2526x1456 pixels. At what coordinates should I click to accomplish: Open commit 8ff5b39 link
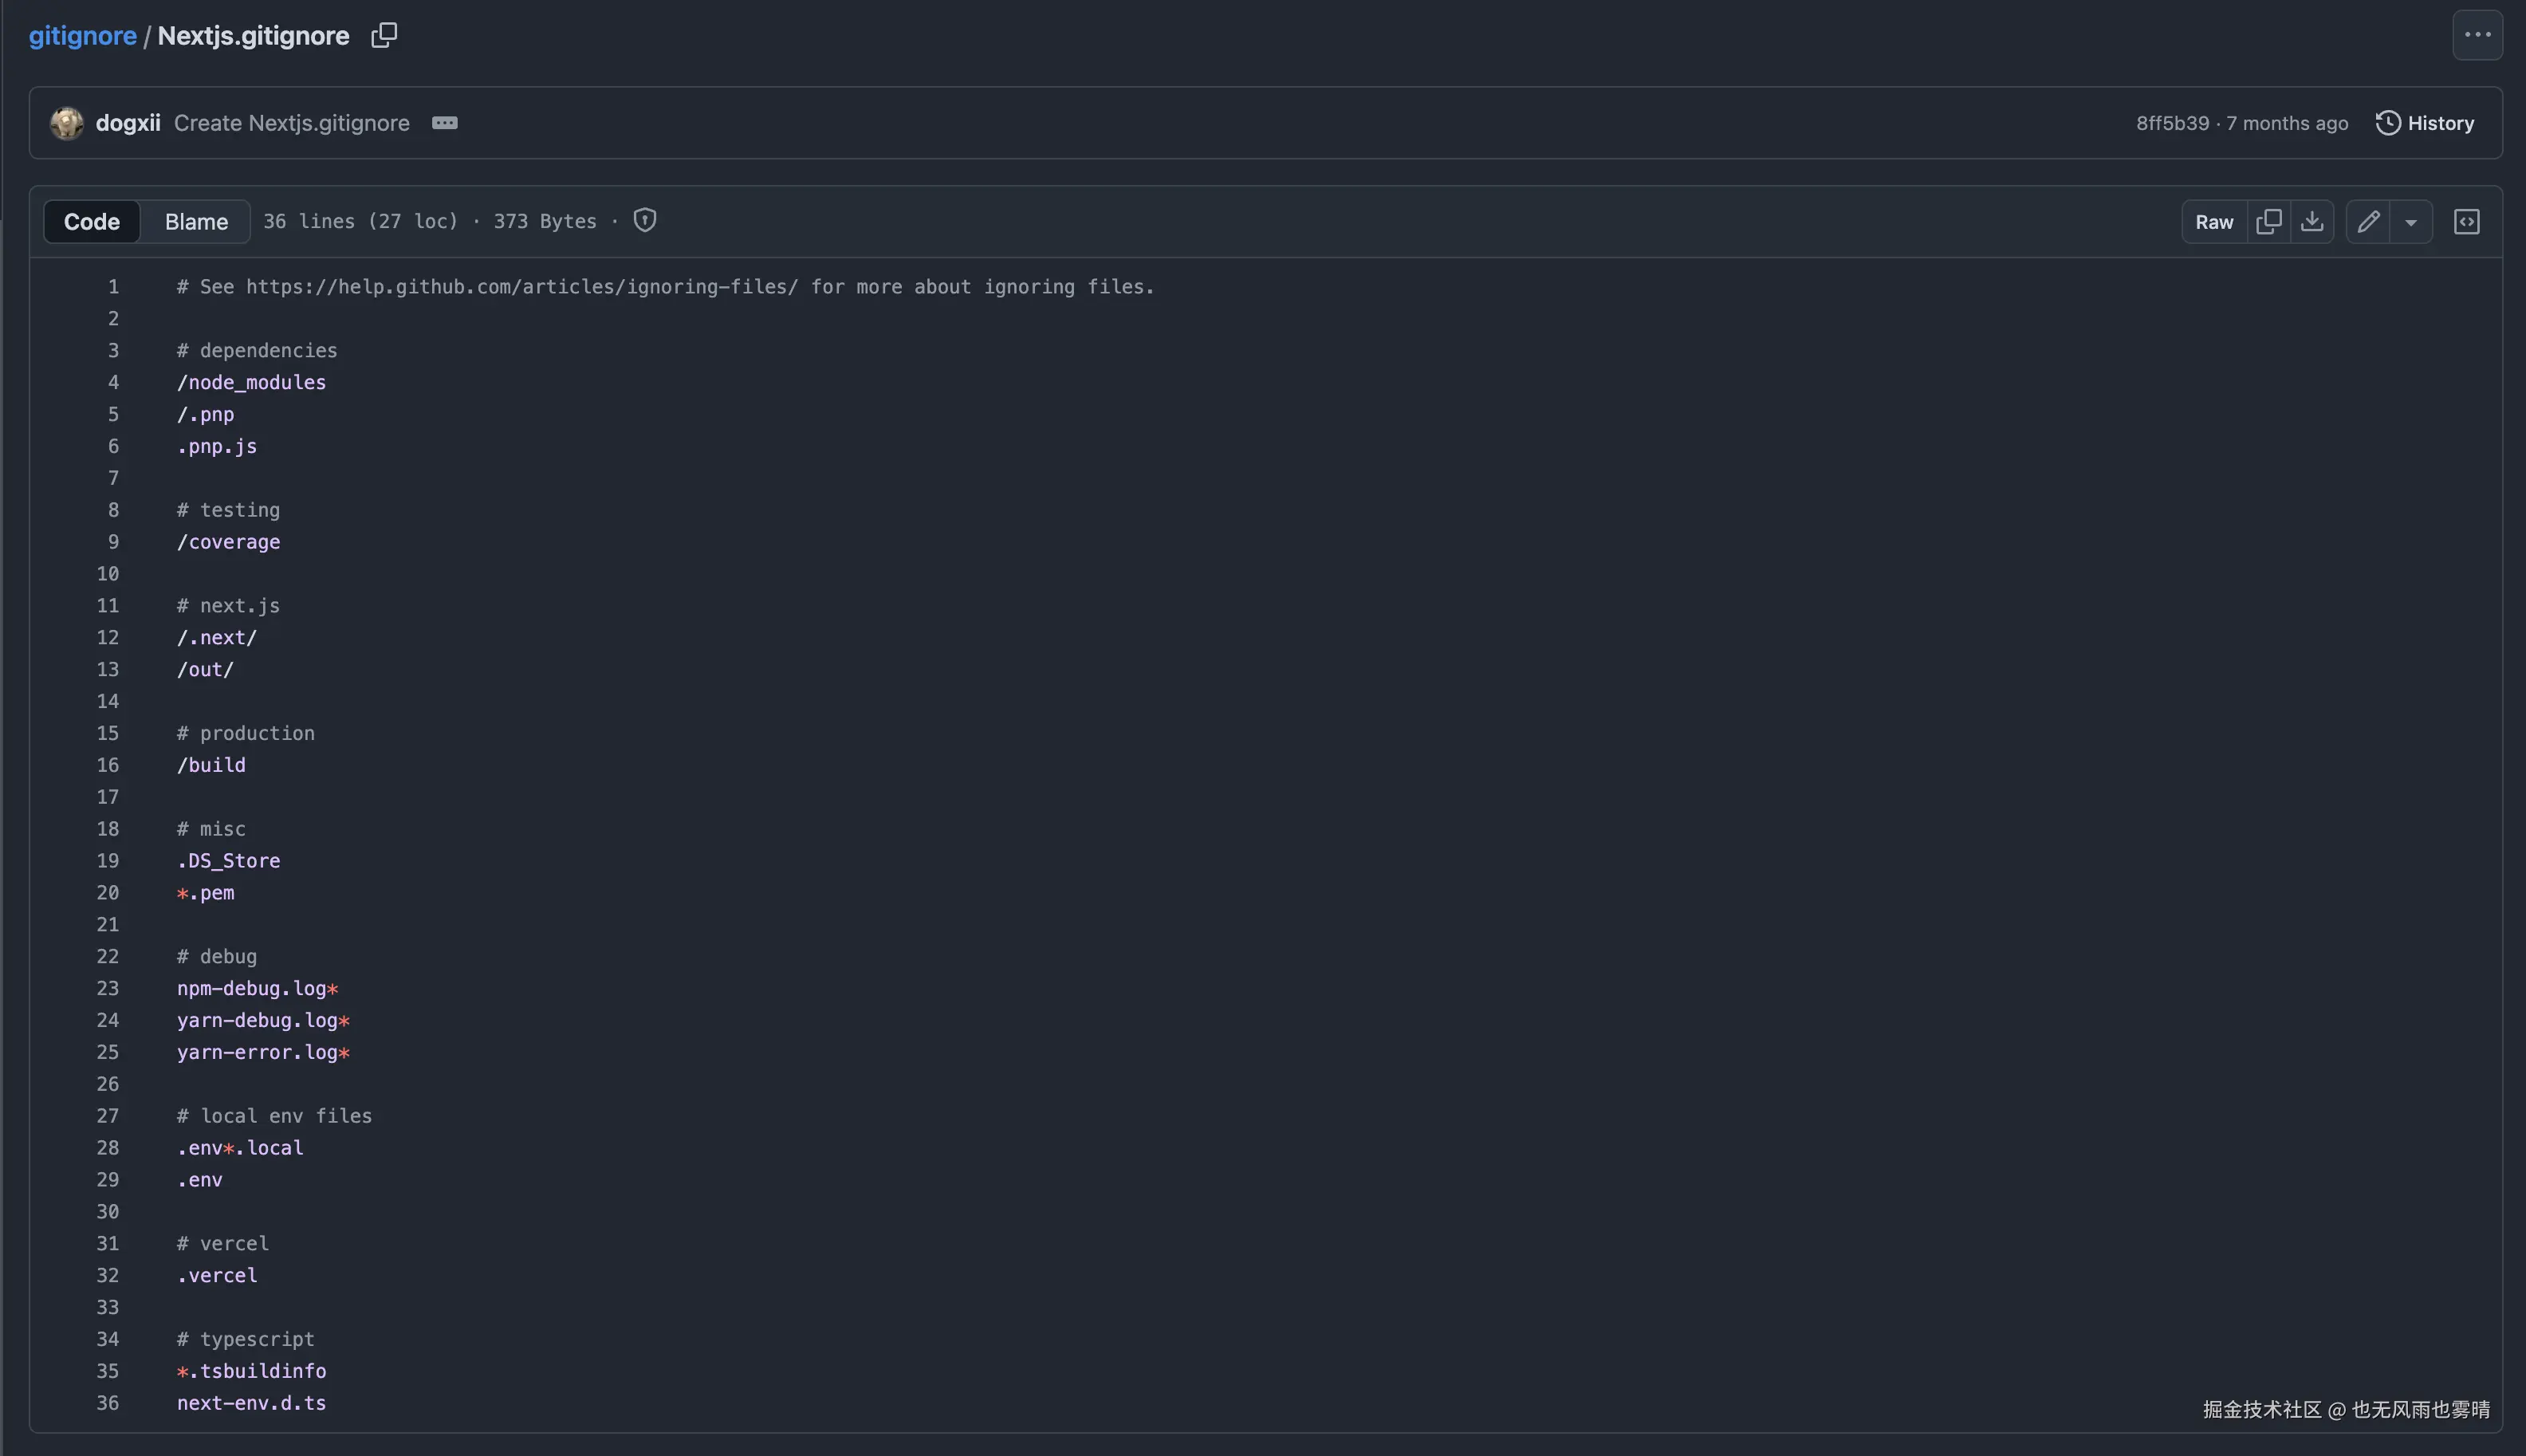(x=2172, y=123)
